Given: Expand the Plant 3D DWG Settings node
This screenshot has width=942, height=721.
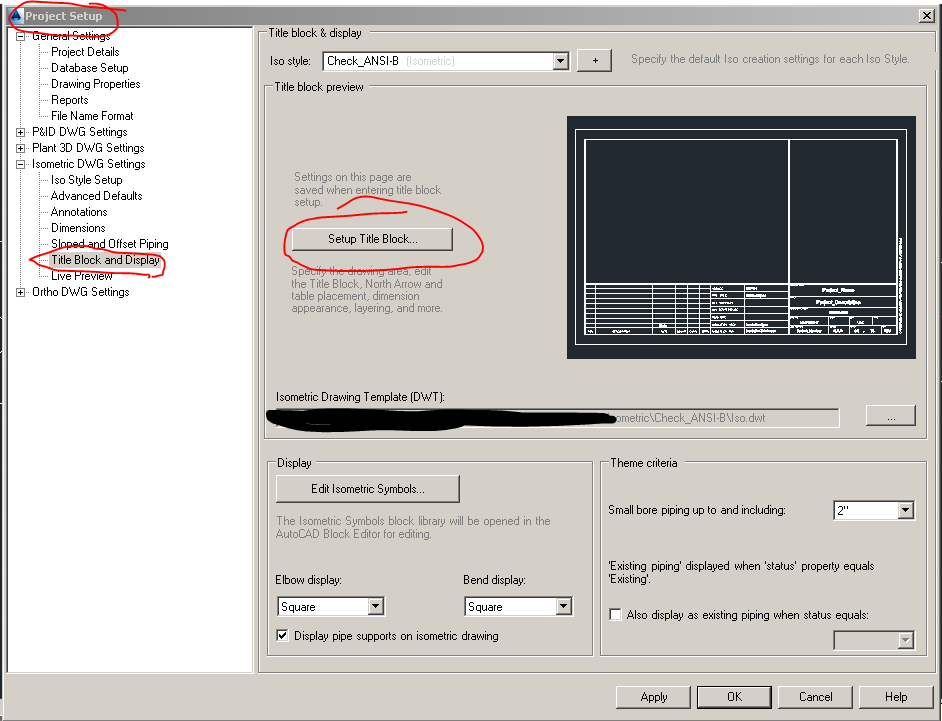Looking at the screenshot, I should point(18,147).
